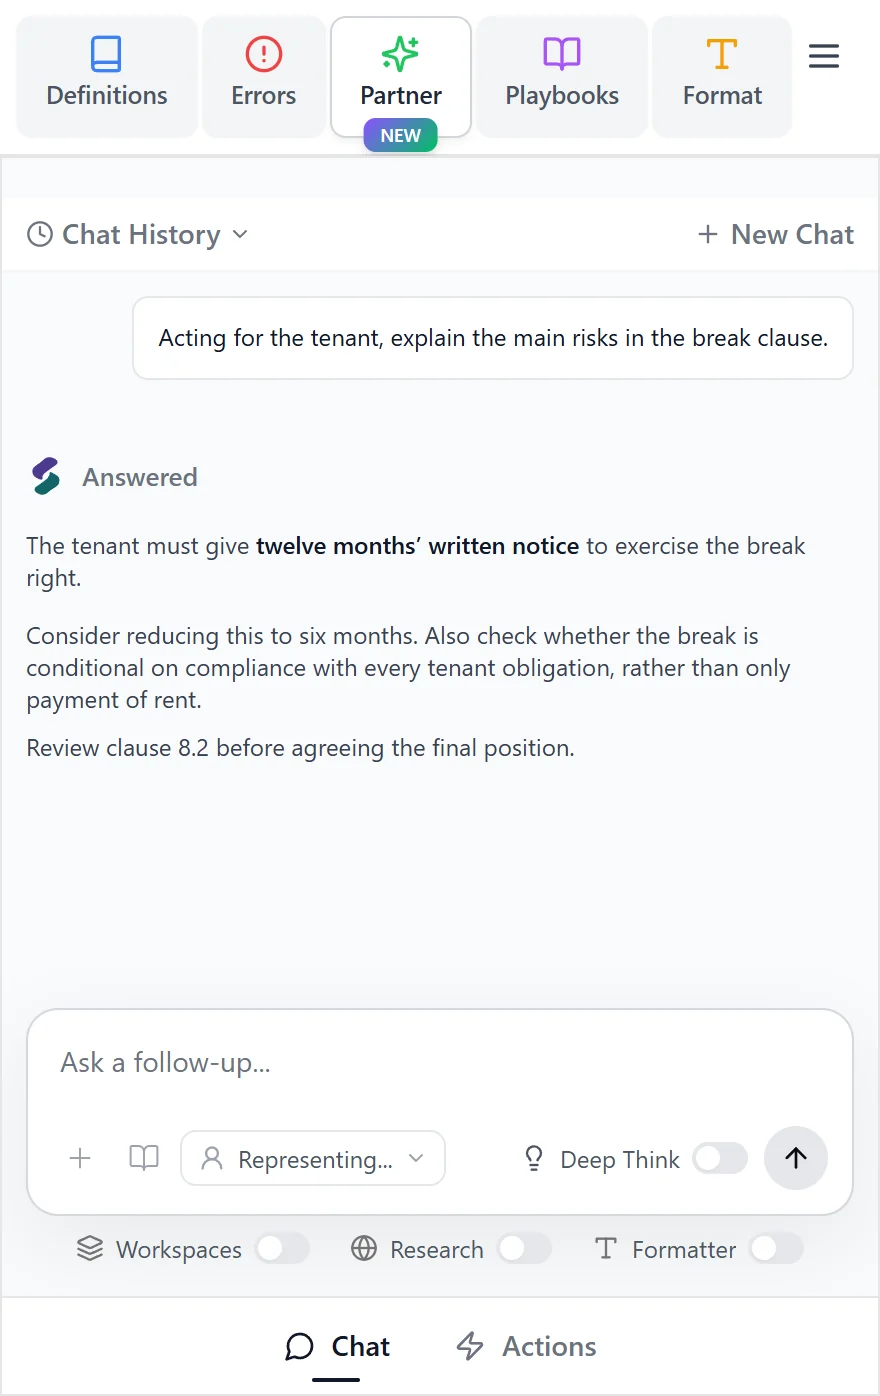Open the hamburger menu

[824, 56]
